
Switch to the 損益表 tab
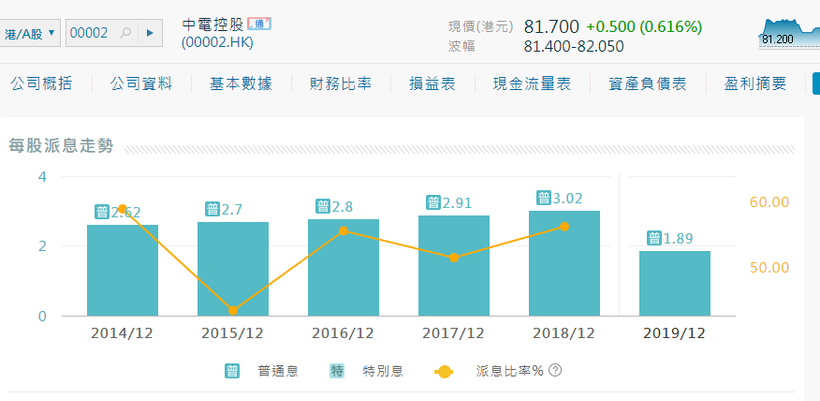click(x=432, y=84)
